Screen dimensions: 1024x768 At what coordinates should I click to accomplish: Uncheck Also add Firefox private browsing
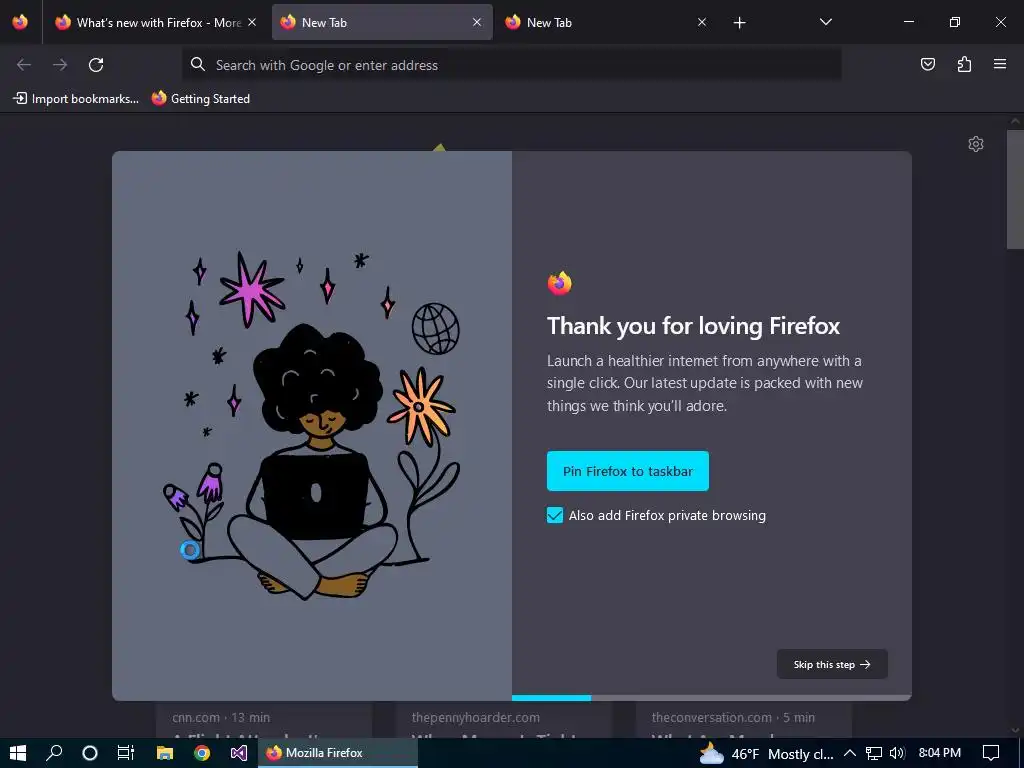[554, 515]
